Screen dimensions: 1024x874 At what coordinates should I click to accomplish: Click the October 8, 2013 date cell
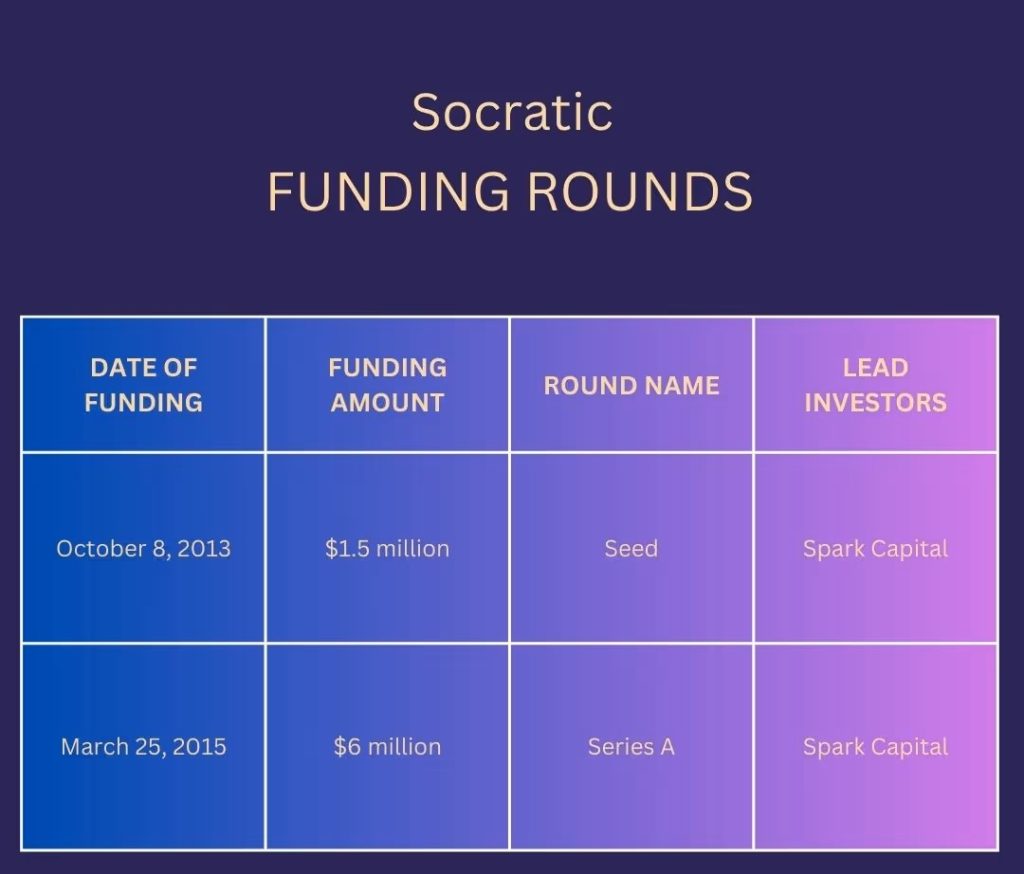[x=143, y=548]
